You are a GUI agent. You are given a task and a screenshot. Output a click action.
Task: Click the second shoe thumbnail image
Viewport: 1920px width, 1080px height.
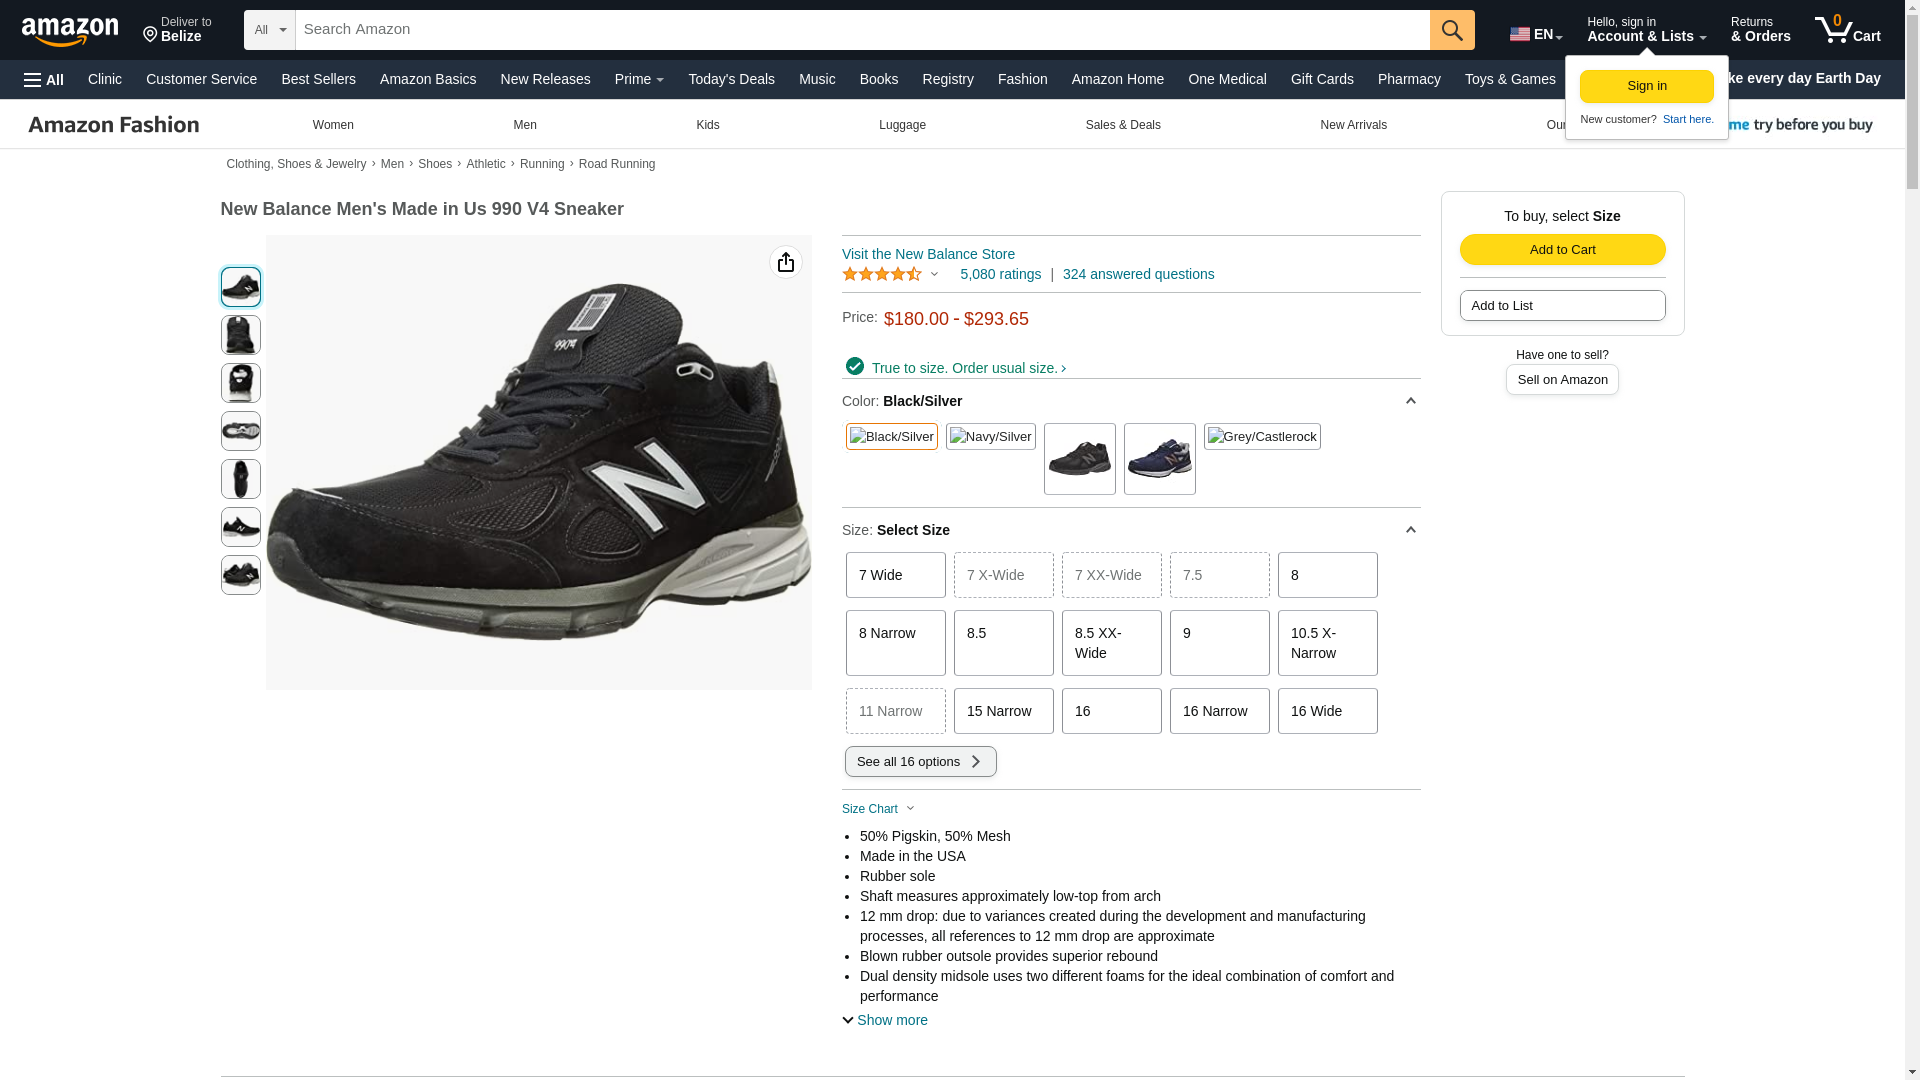[240, 335]
